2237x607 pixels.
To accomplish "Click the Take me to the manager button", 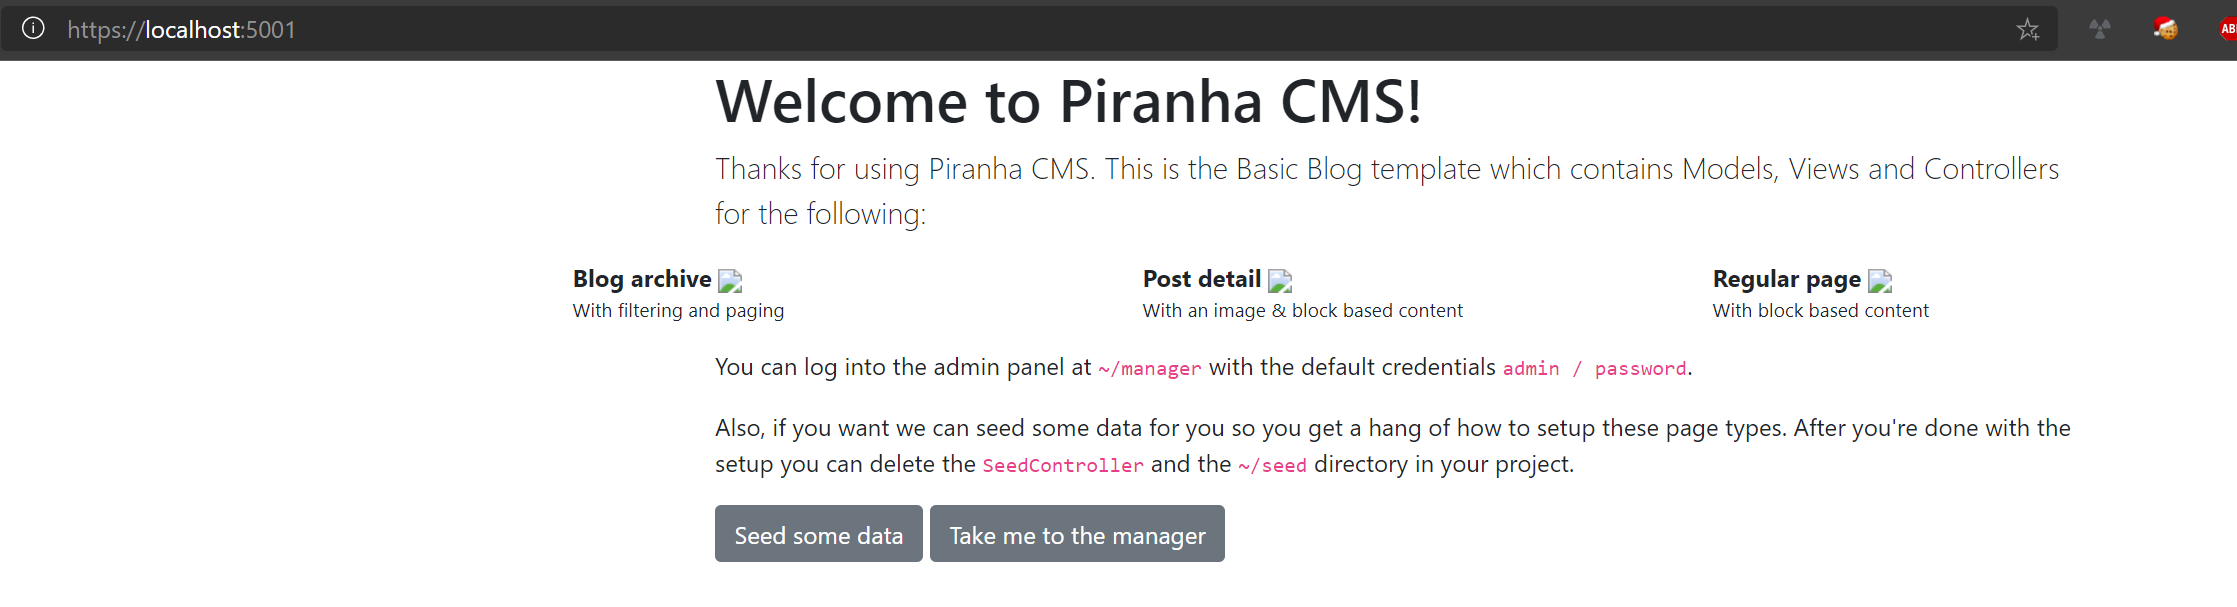I will tap(1077, 534).
